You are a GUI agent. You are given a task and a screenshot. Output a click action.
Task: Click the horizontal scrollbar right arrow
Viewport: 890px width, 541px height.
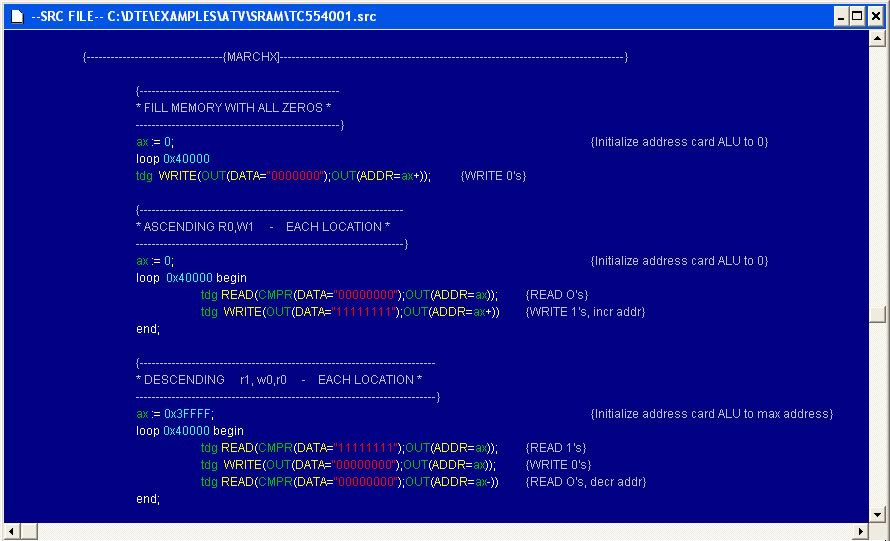[860, 531]
